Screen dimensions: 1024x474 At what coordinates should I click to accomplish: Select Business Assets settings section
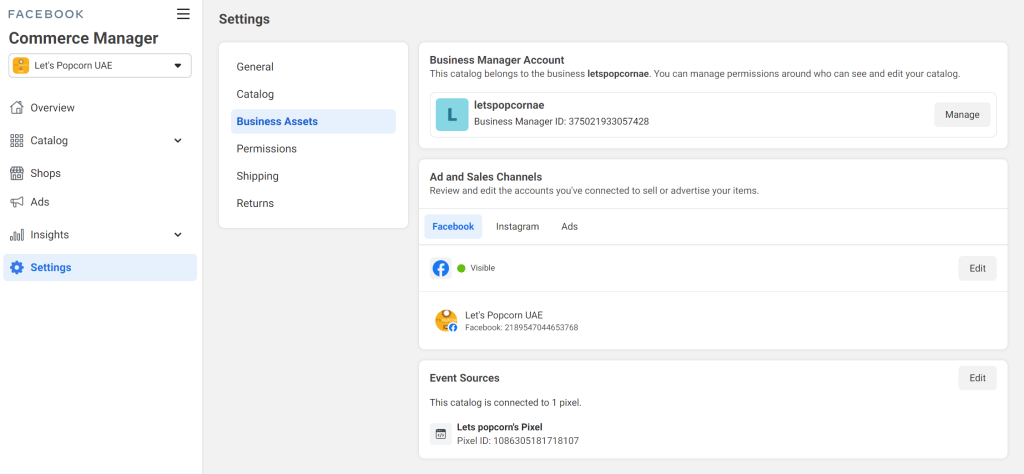(x=313, y=121)
